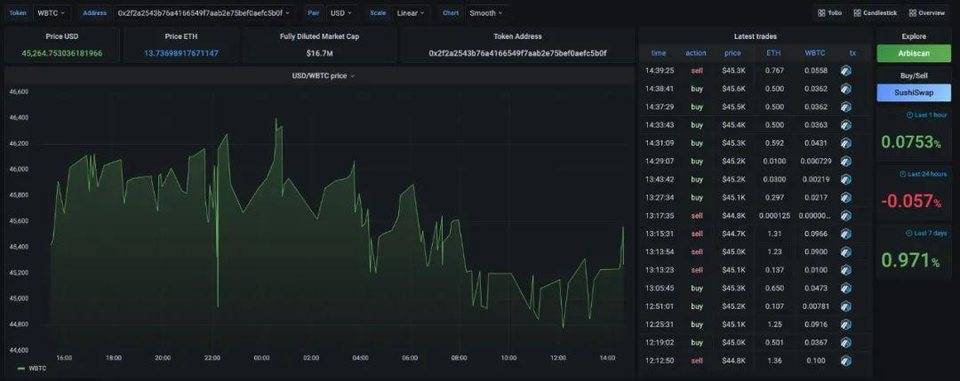
Task: Open tx icon for 13:05:45 trade
Action: click(846, 288)
